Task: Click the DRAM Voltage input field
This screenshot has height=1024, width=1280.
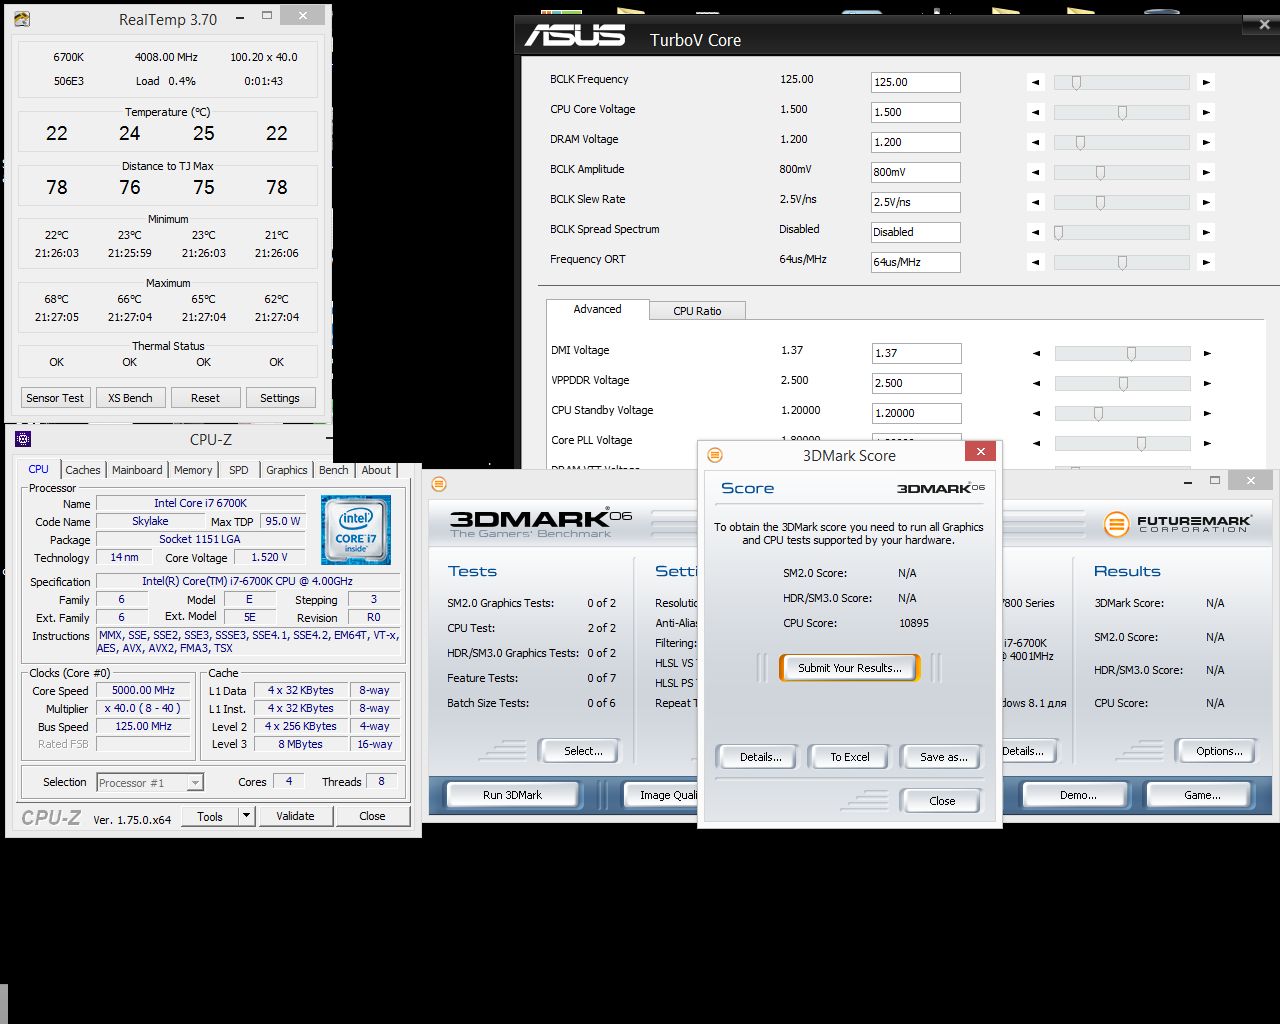Action: (915, 142)
